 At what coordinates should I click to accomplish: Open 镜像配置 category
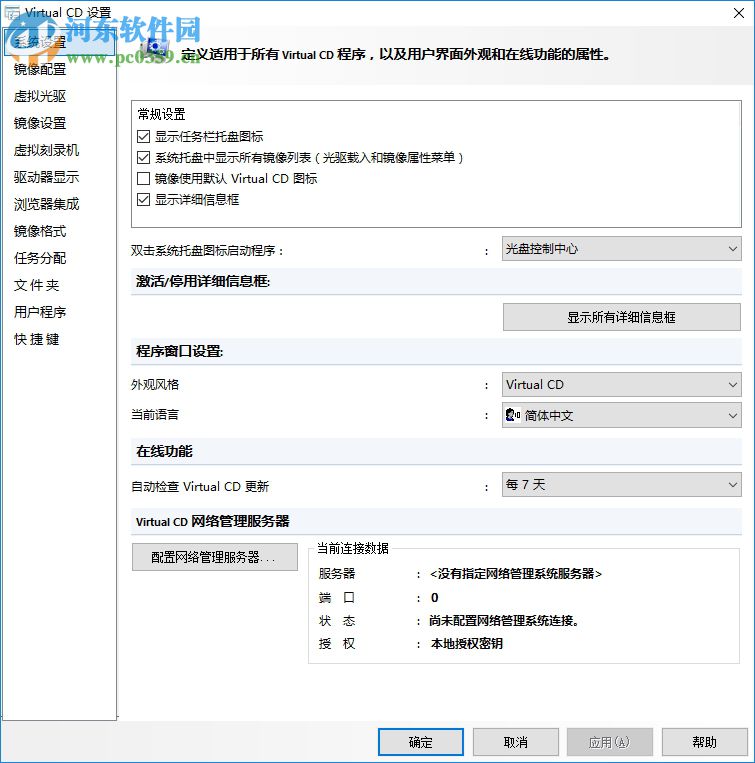tap(40, 69)
